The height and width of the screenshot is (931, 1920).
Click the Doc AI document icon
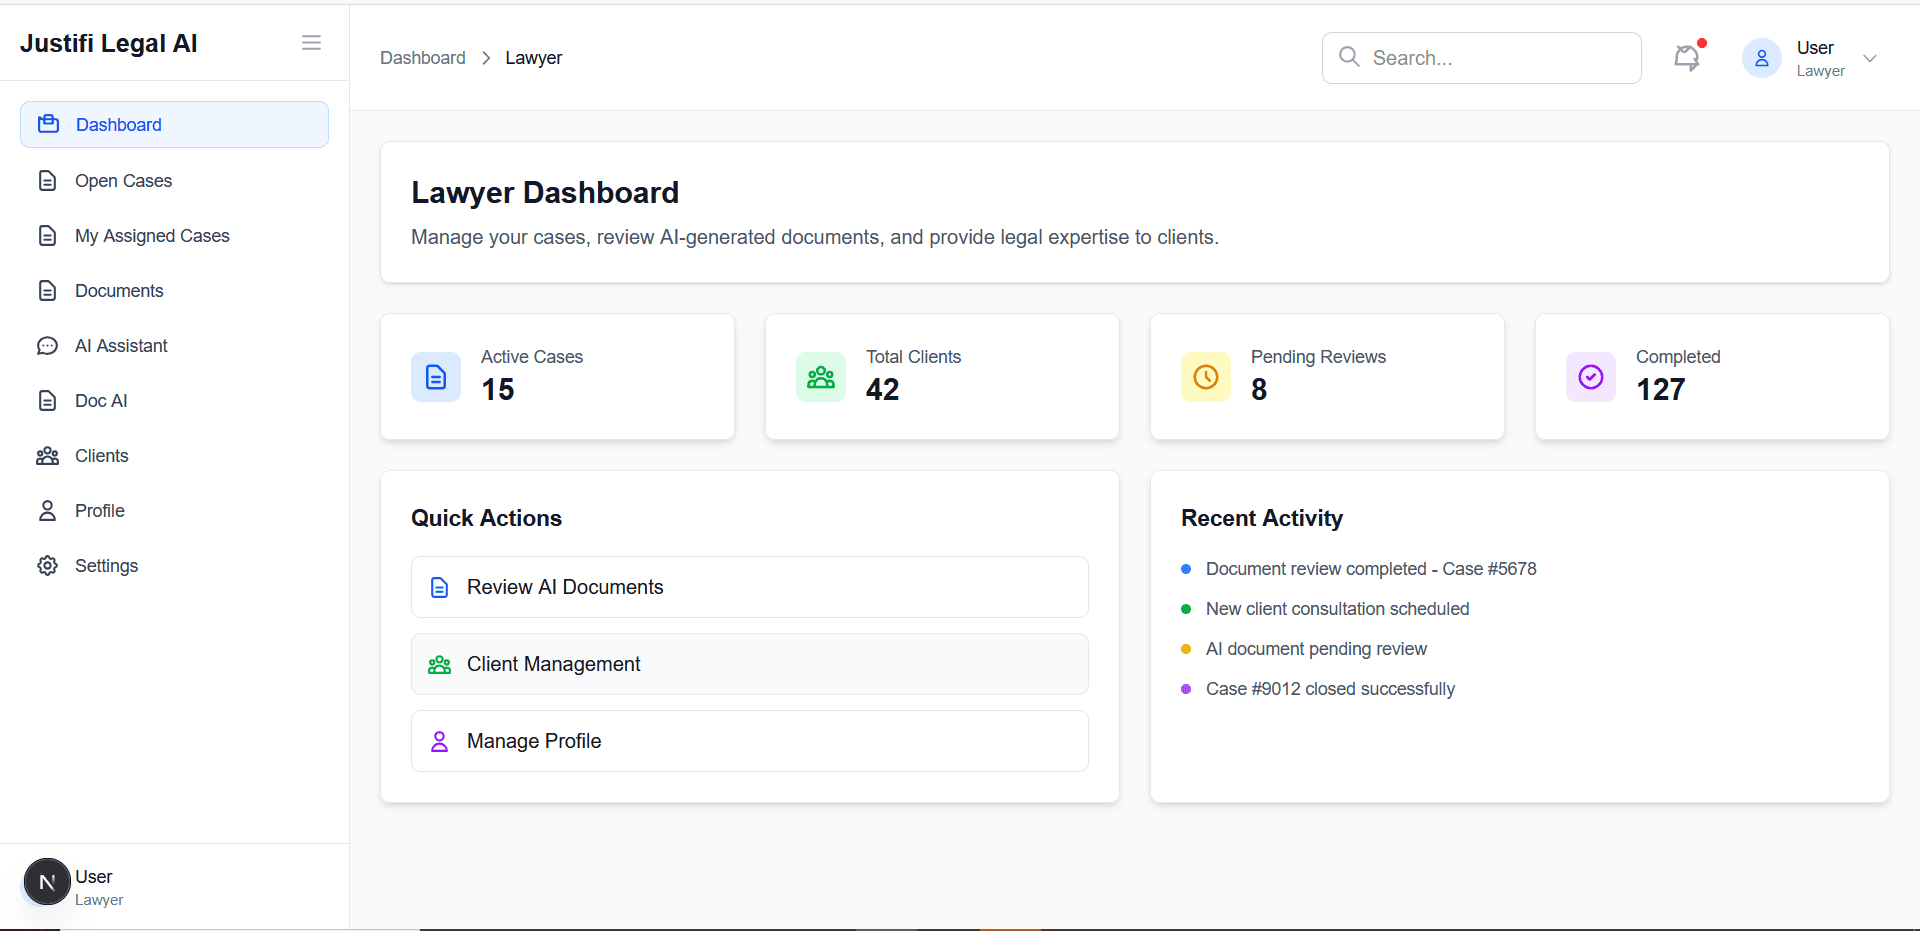coord(48,400)
